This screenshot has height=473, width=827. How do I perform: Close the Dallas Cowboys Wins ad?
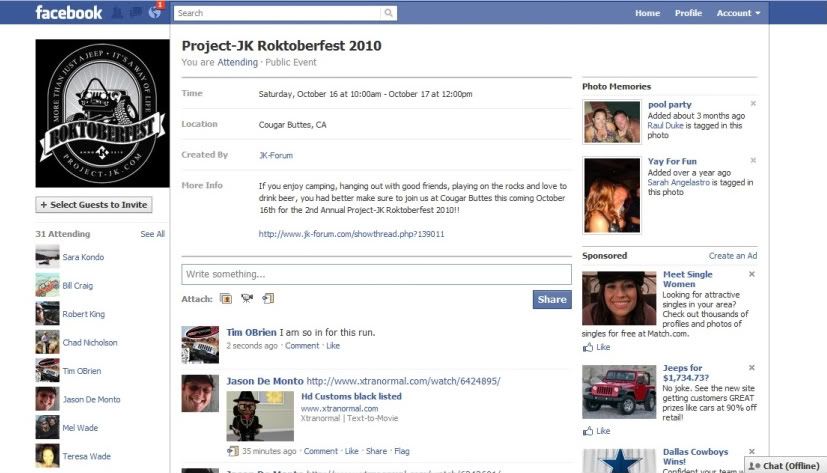(x=752, y=451)
